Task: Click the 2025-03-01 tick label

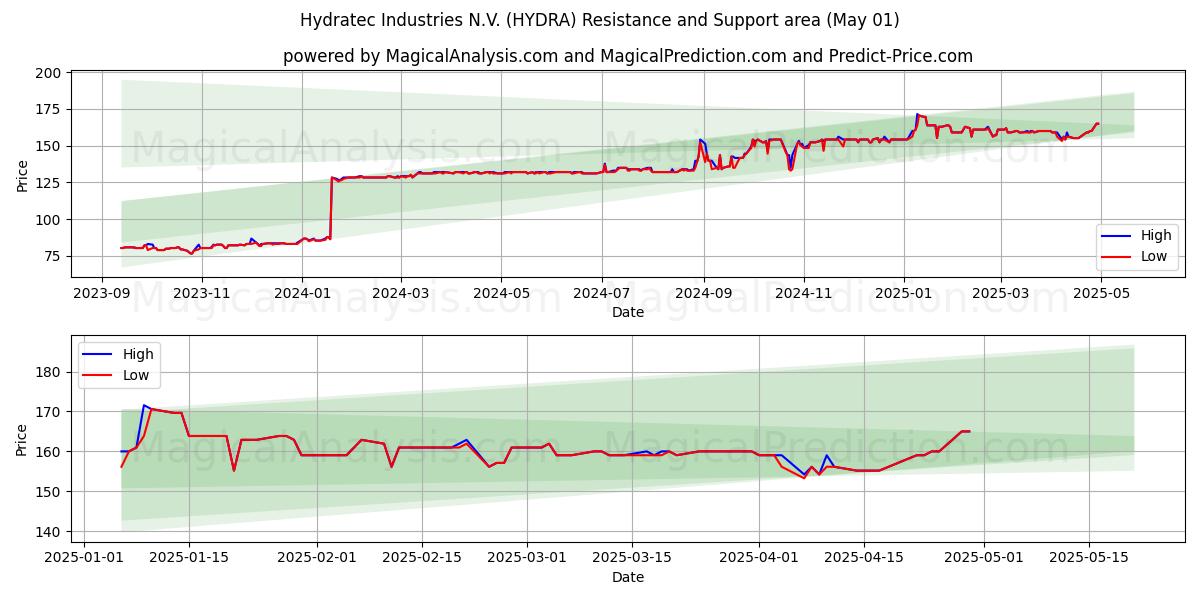Action: click(x=527, y=557)
